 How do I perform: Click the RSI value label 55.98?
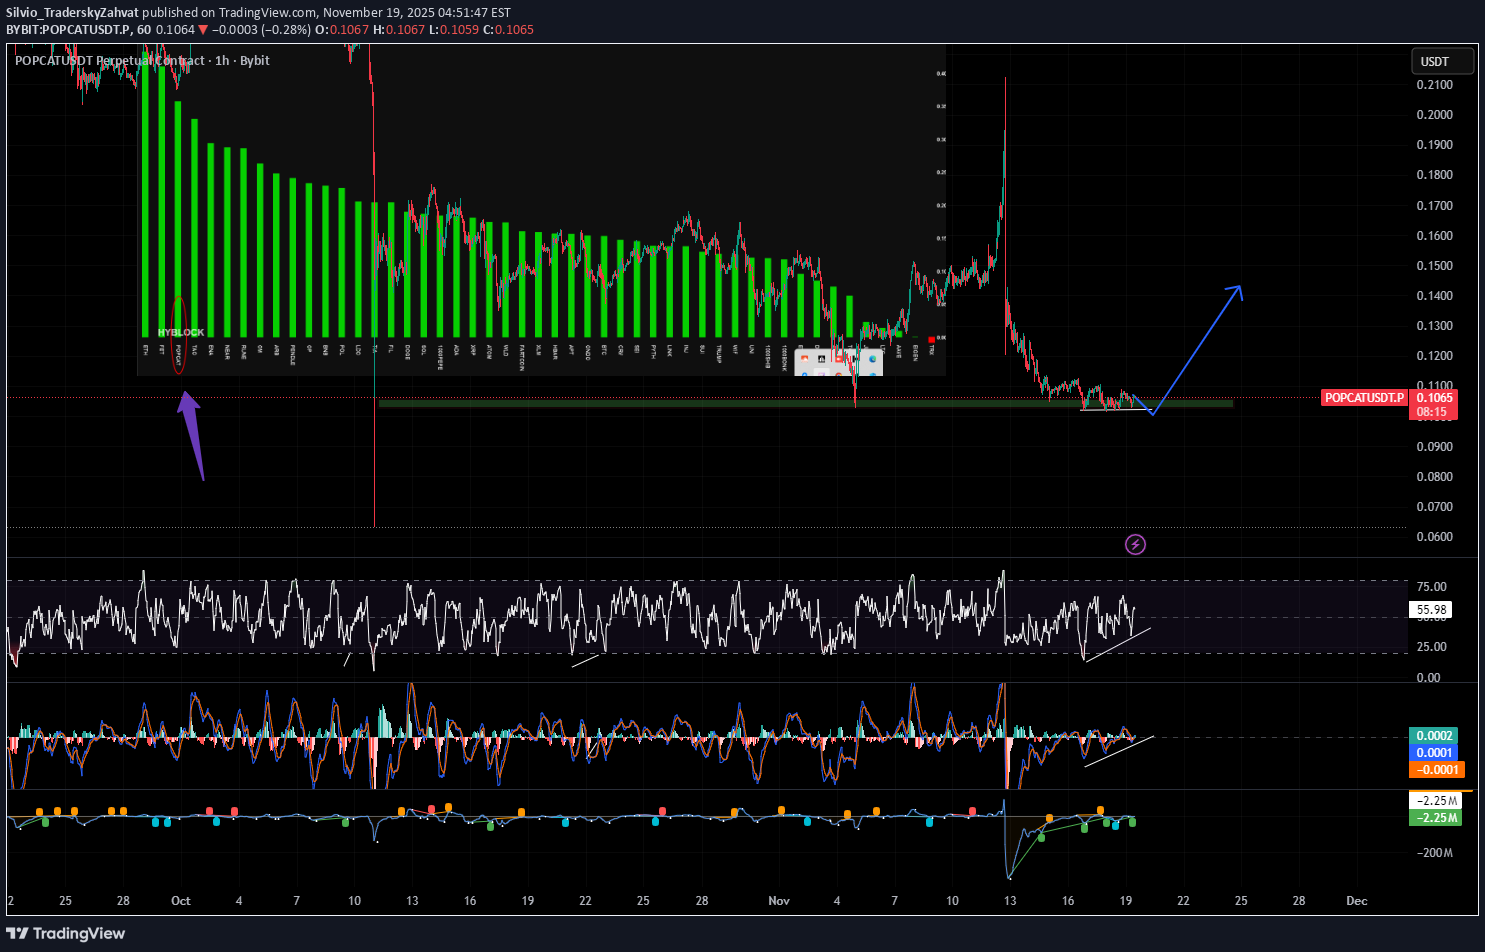coord(1431,609)
